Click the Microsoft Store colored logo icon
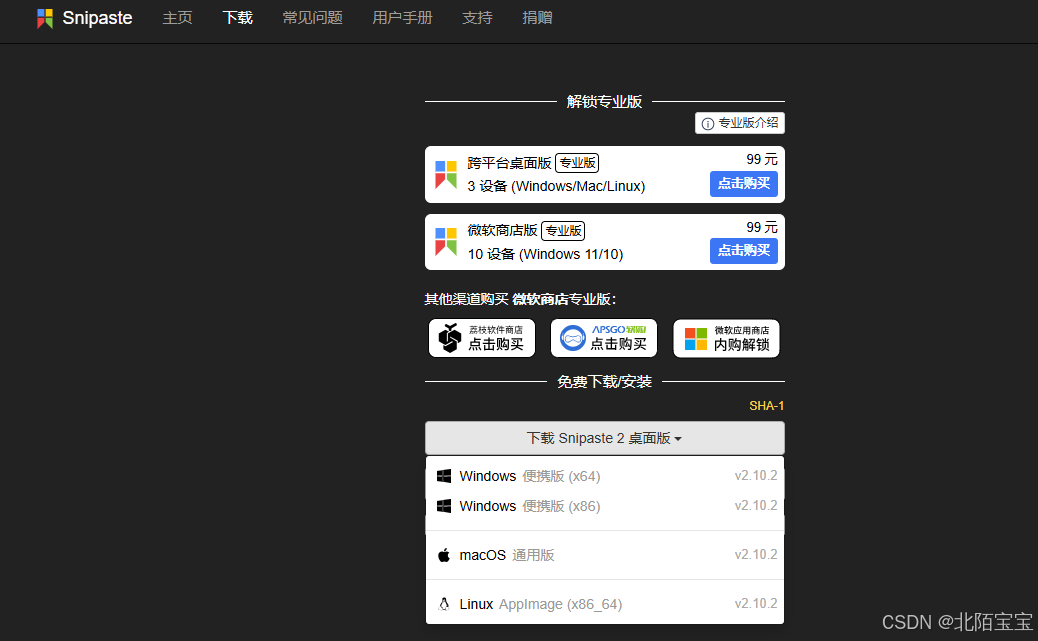This screenshot has height=641, width=1038. tap(696, 339)
